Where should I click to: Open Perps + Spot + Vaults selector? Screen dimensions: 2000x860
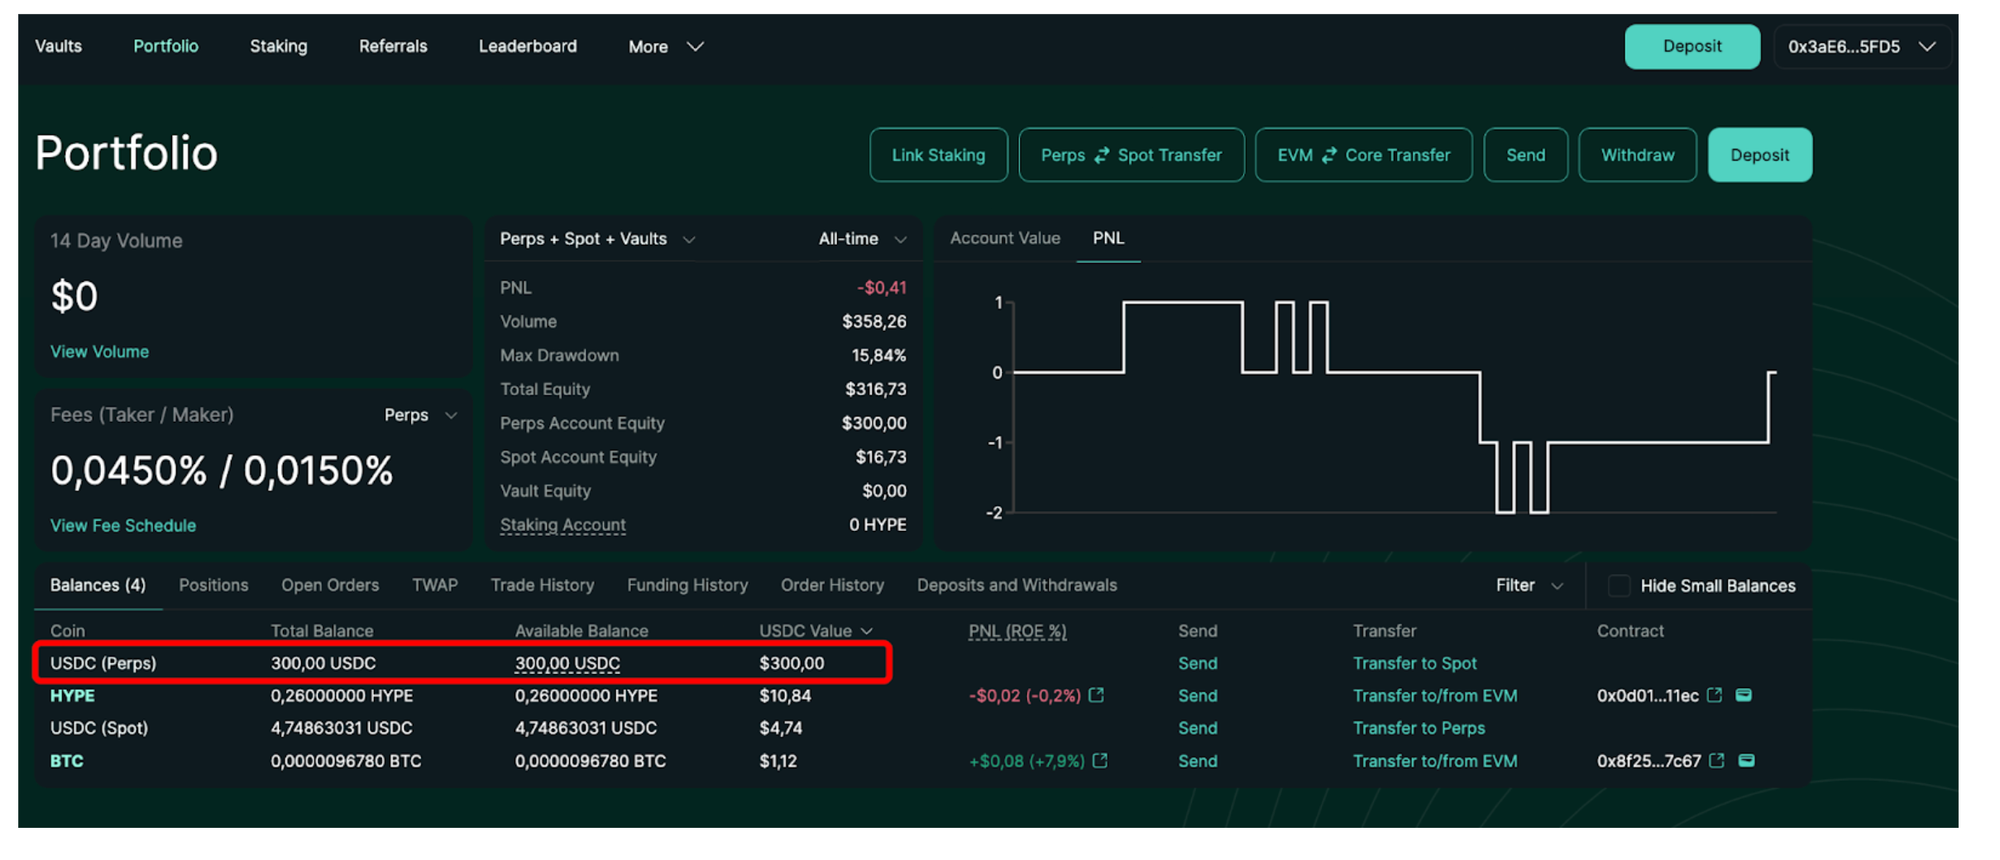(x=597, y=239)
